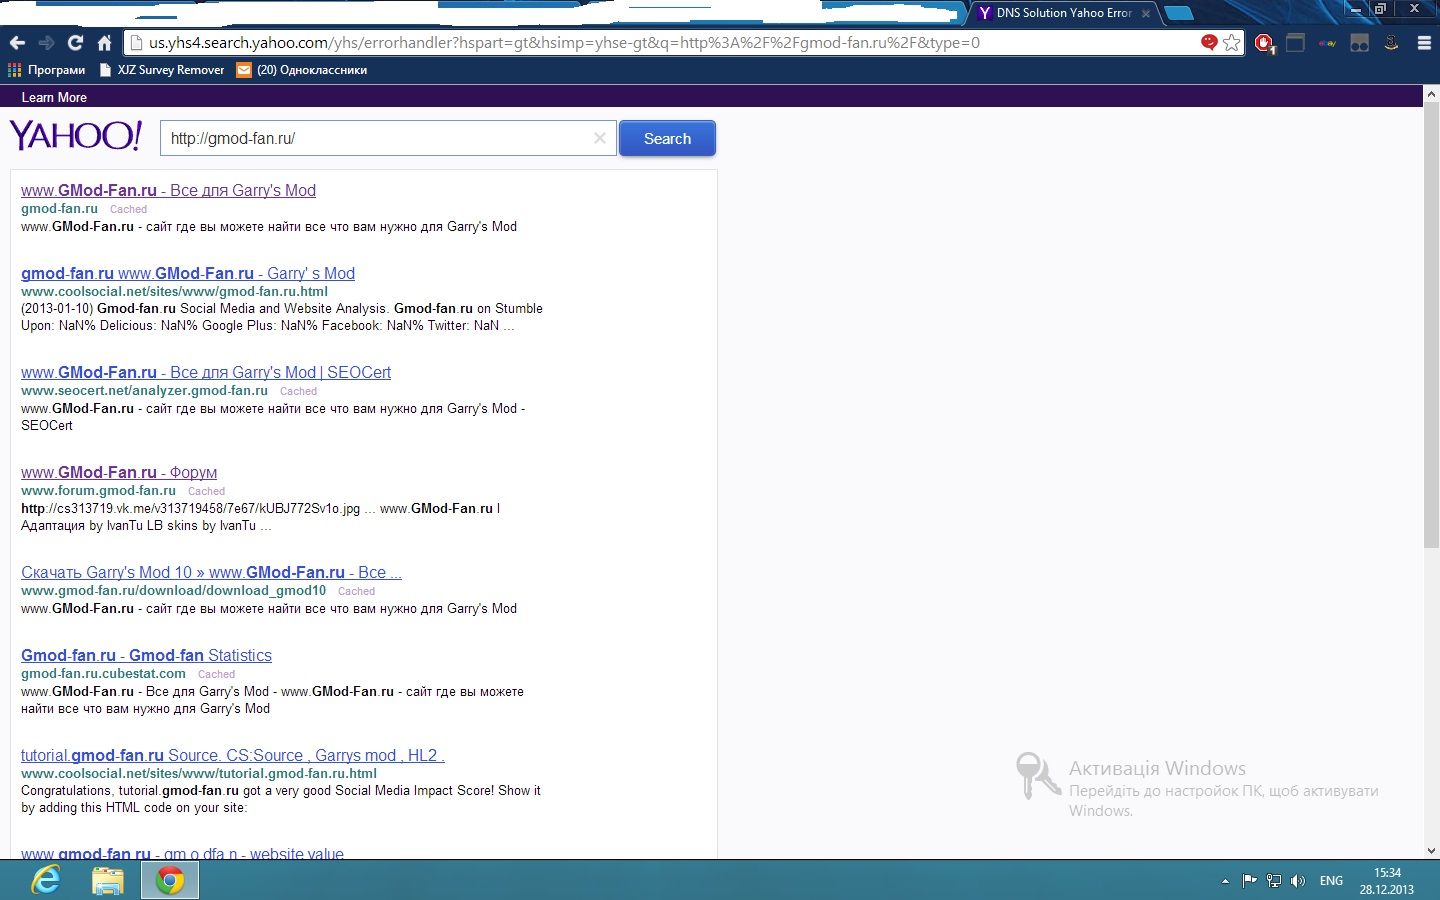
Task: Open the 'website value' result title
Action: point(182,853)
